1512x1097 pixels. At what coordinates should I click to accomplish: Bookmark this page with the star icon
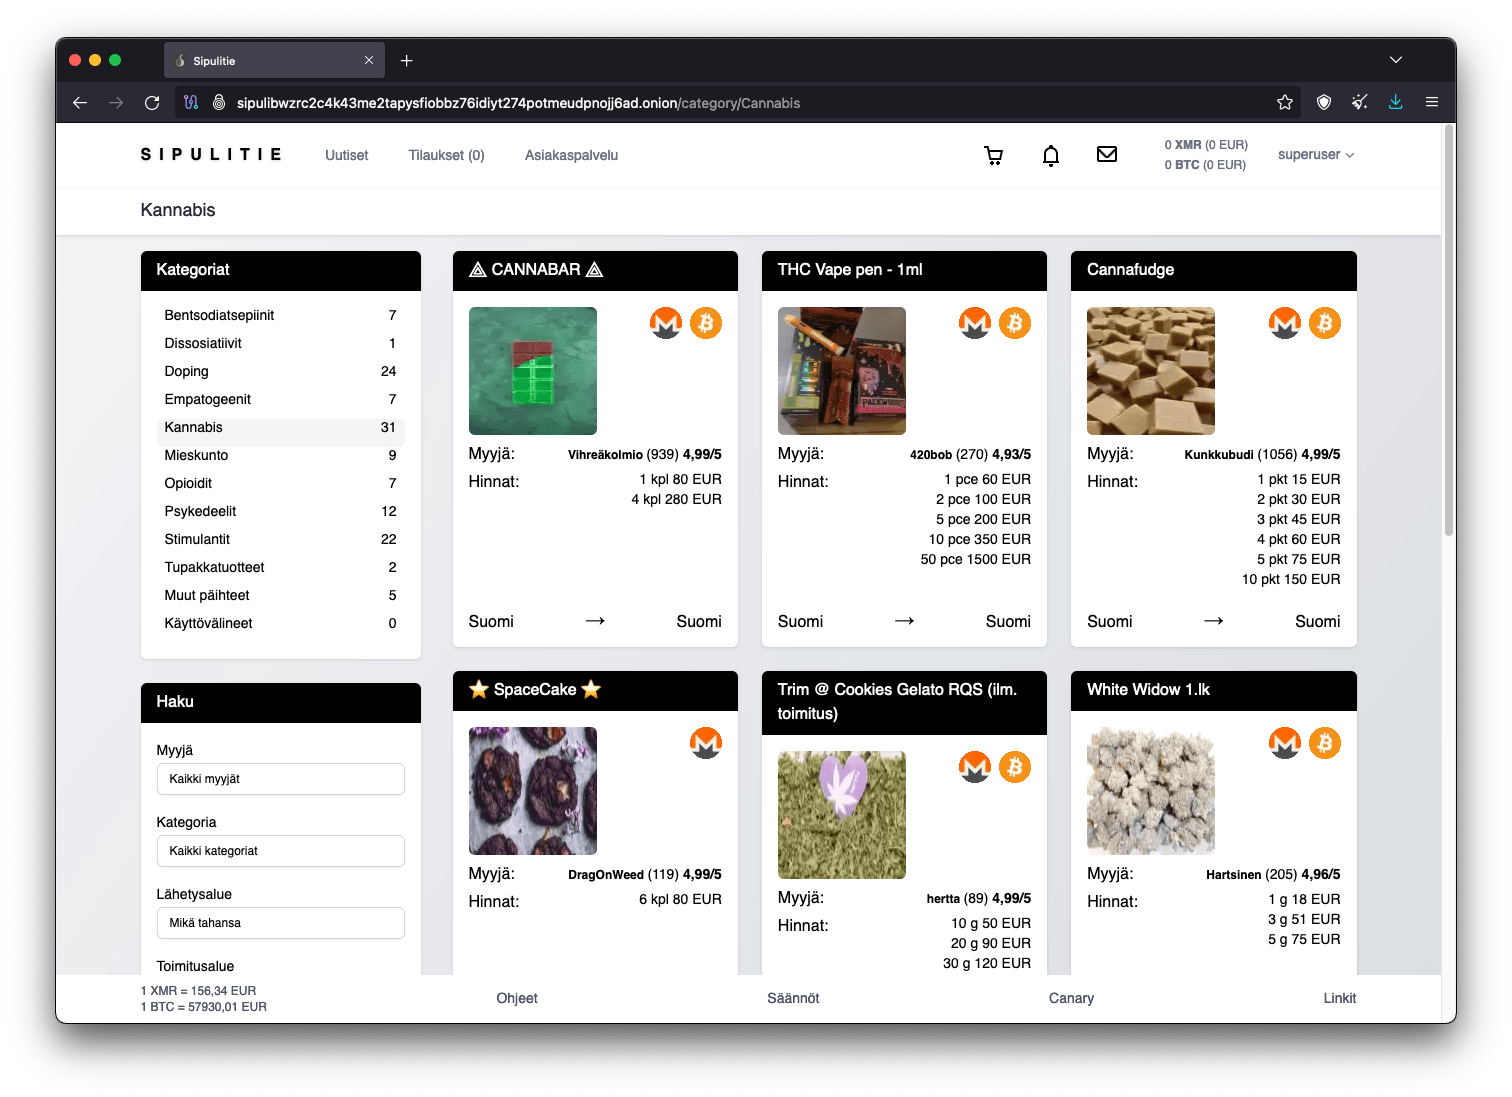point(1285,103)
